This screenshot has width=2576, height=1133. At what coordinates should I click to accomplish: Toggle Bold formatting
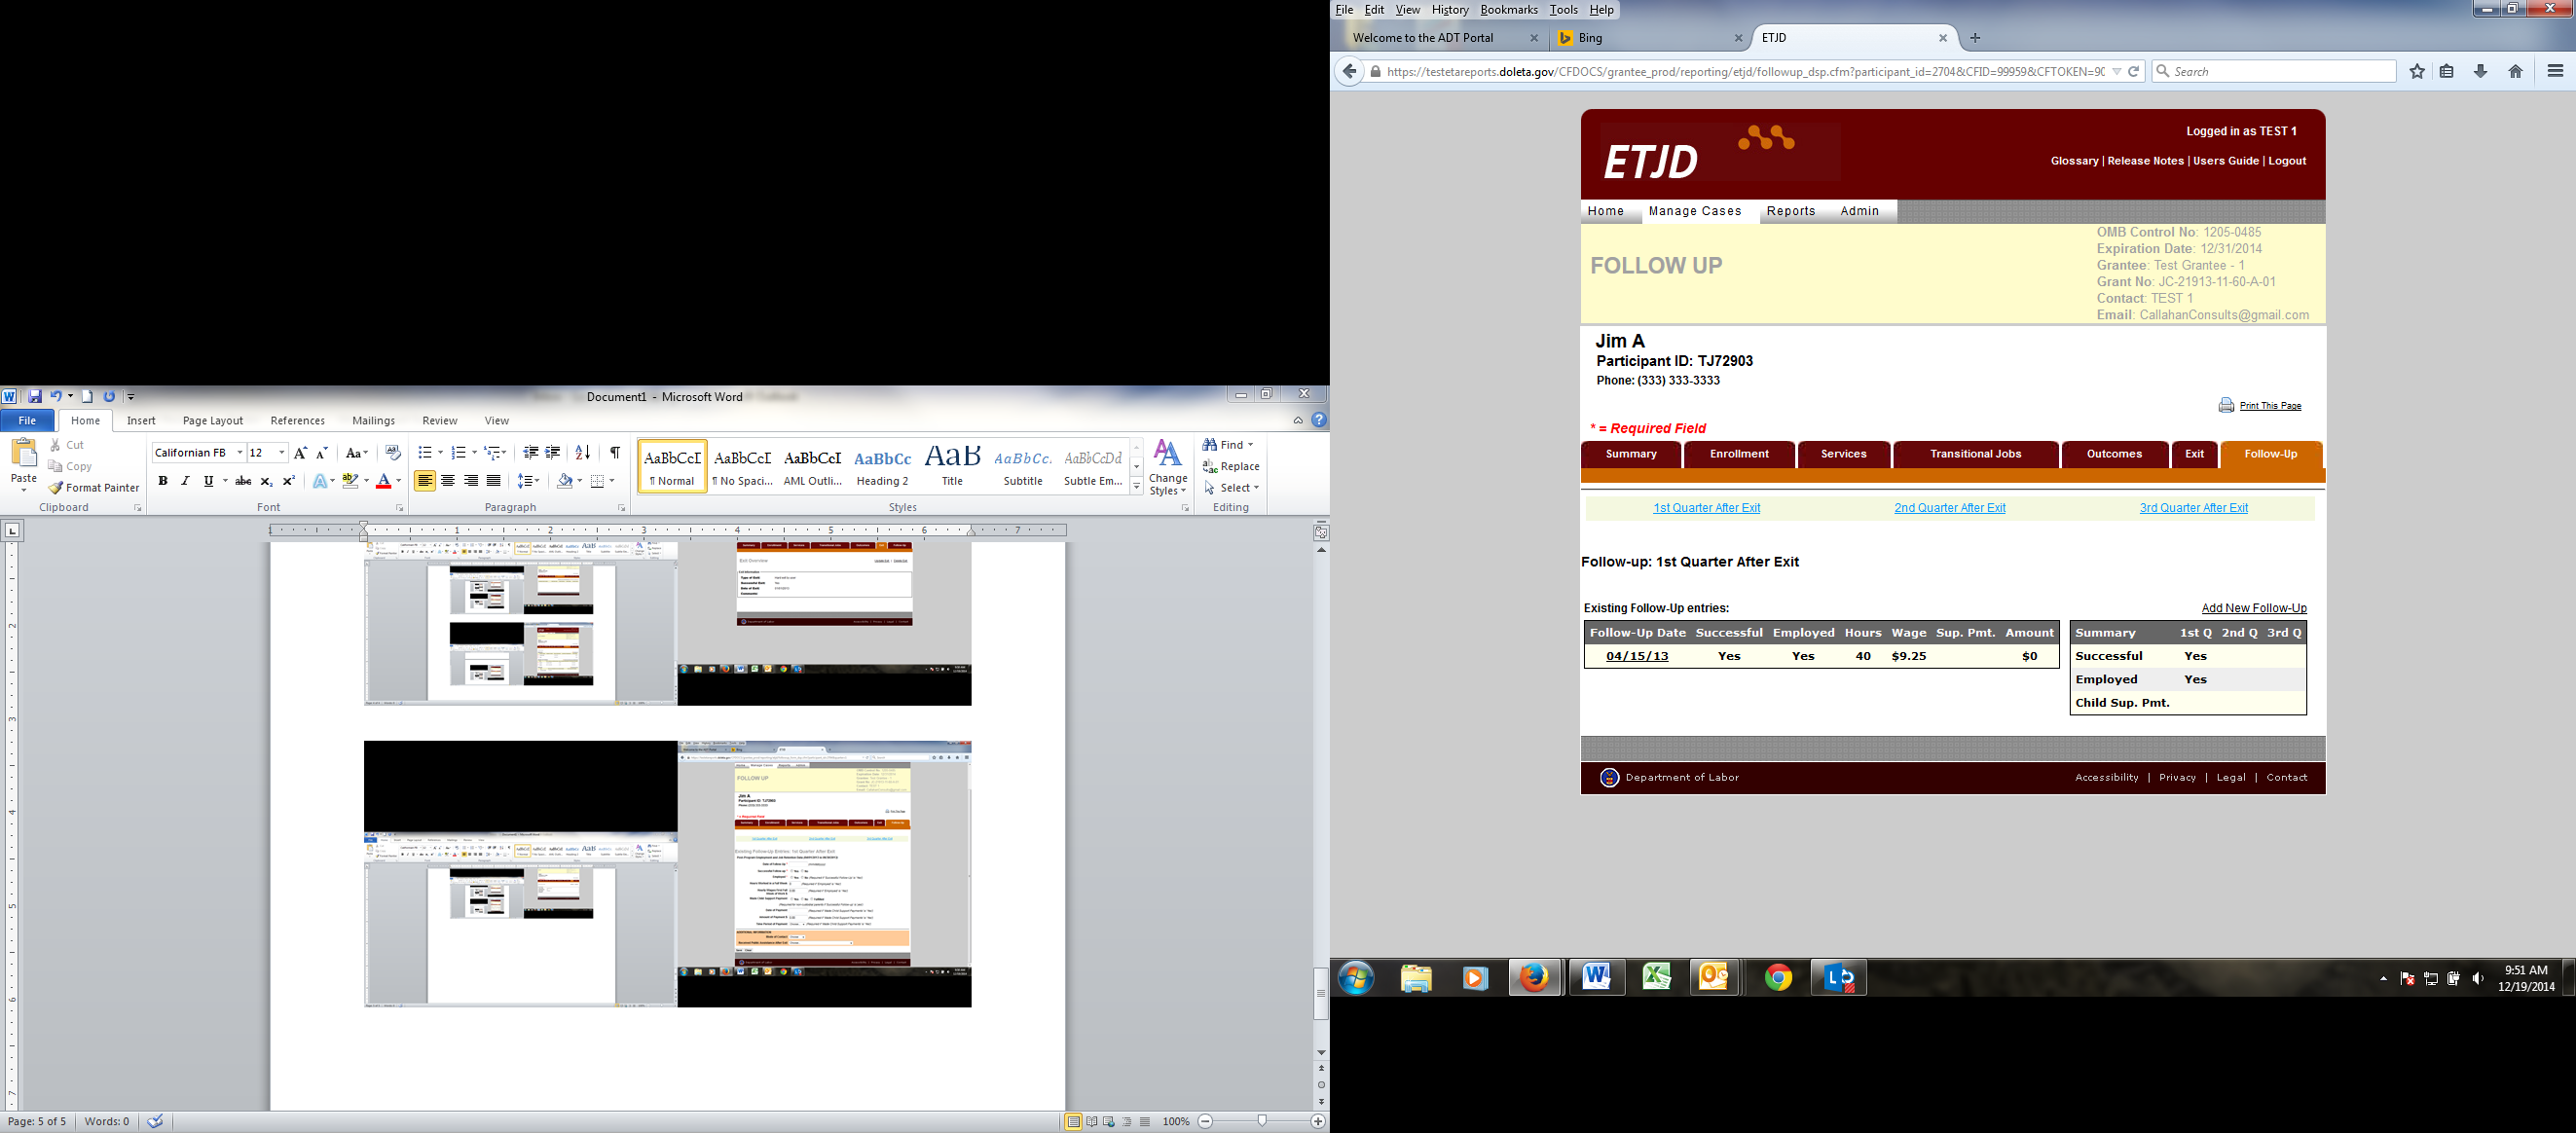tap(163, 481)
